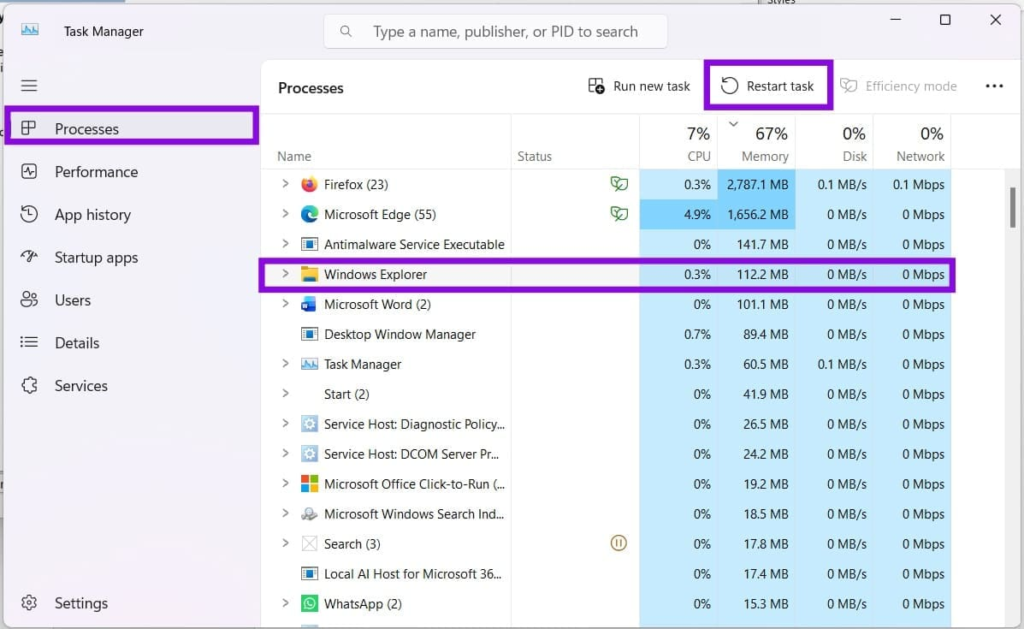Sort processes by the Name column
1024x629 pixels.
tap(387, 143)
